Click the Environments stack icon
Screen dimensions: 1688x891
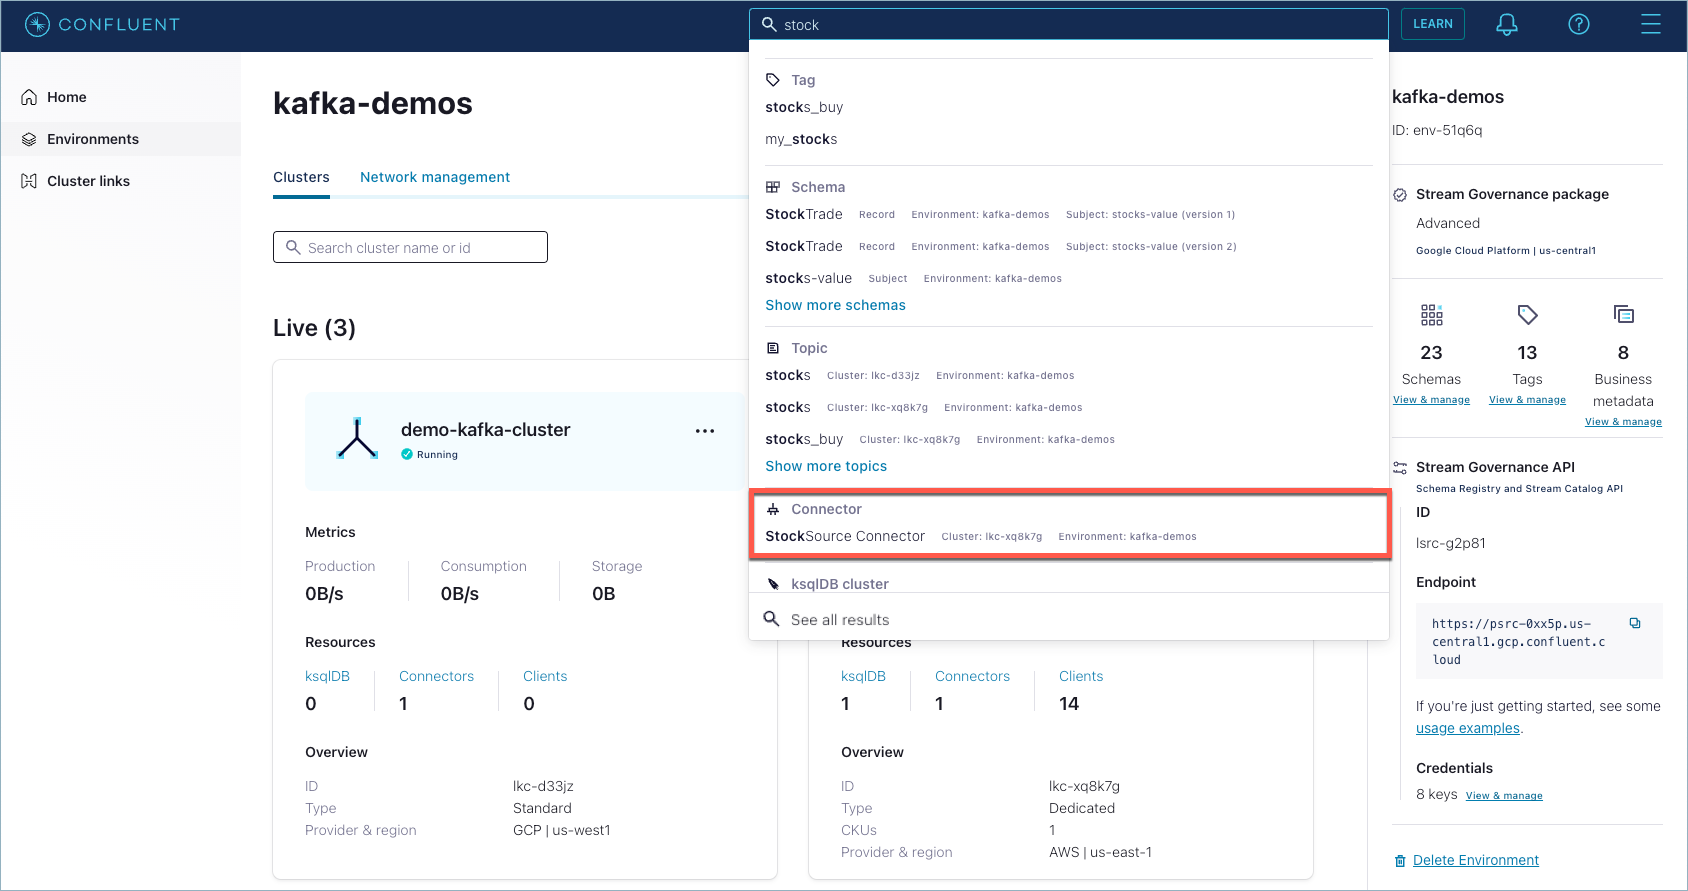[x=29, y=139]
